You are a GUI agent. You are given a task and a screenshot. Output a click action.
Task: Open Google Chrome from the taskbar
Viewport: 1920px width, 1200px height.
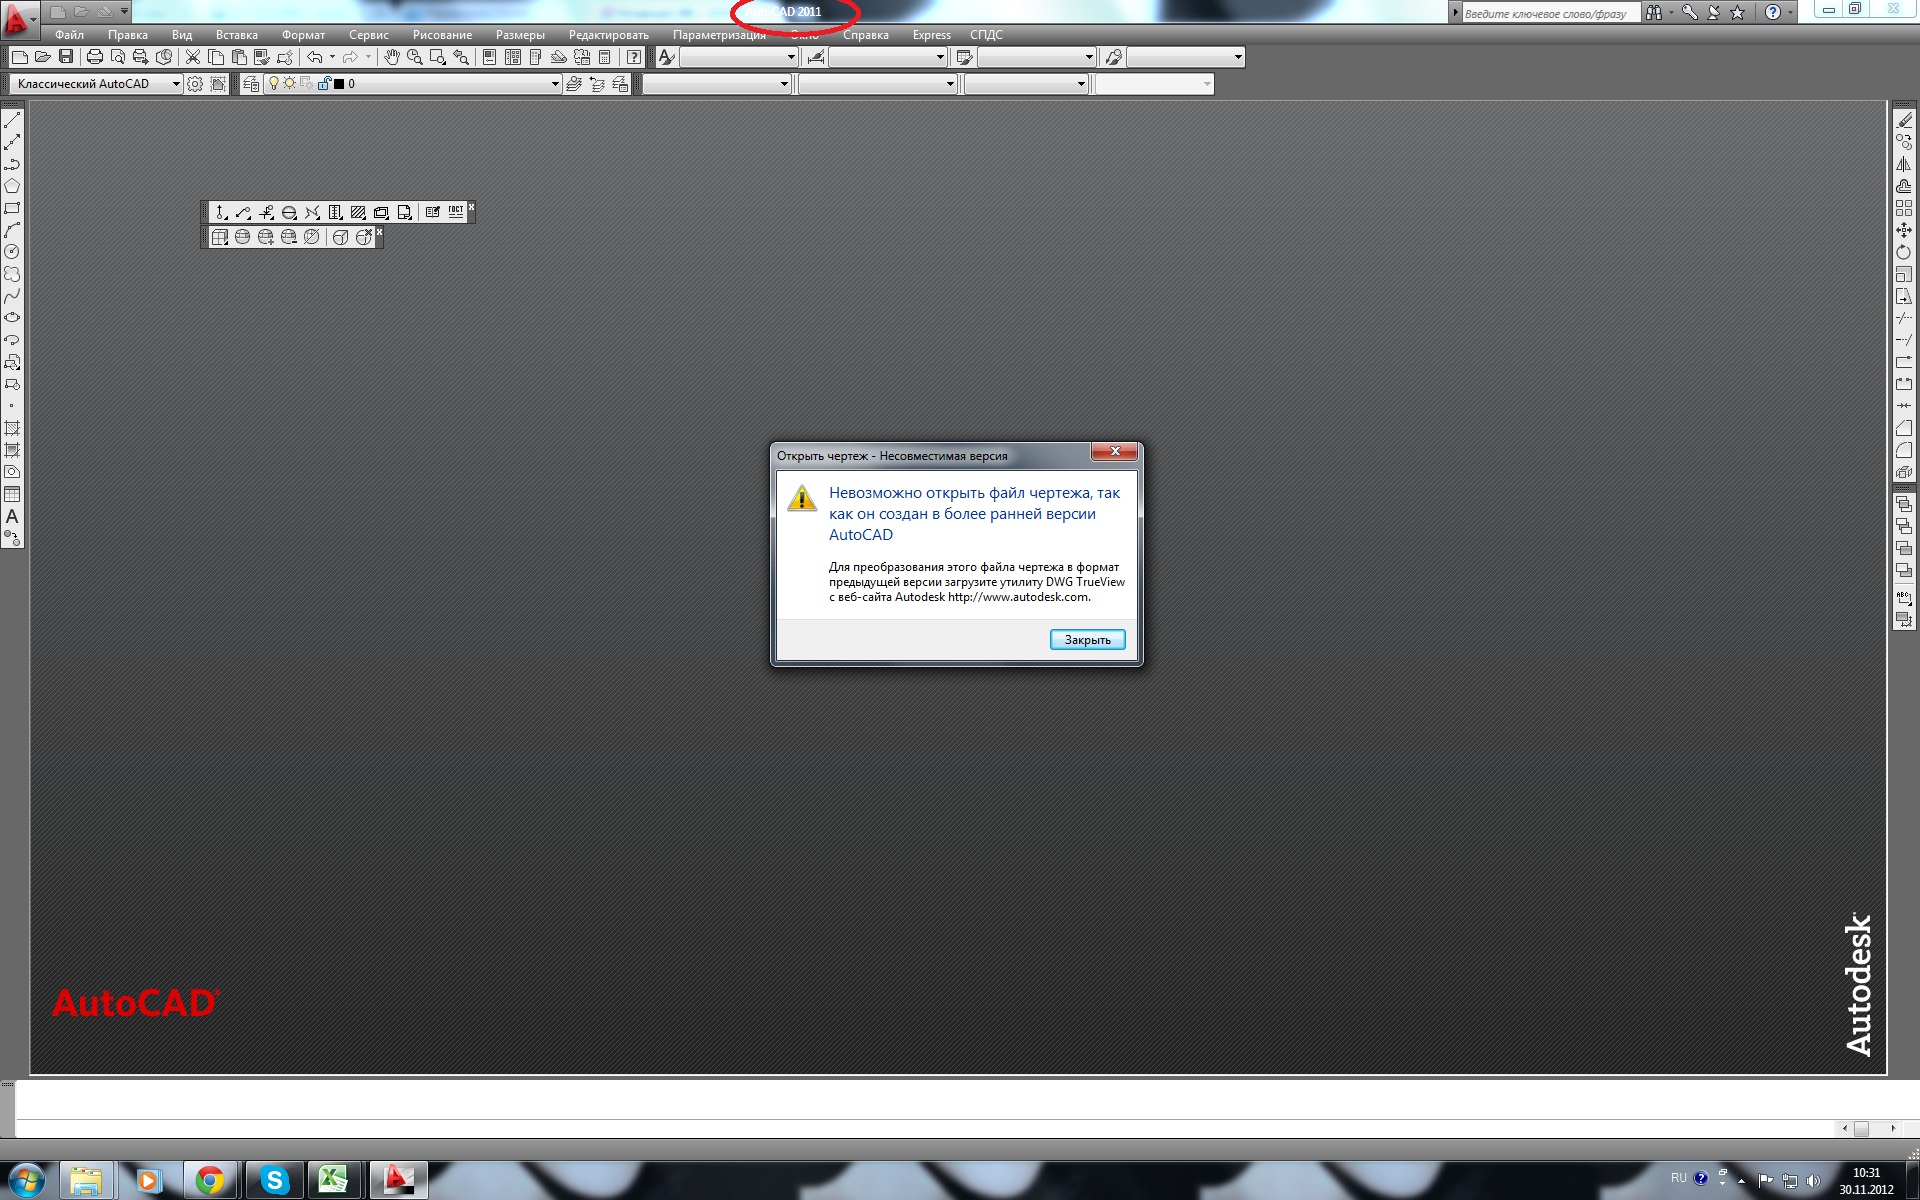click(x=209, y=1181)
